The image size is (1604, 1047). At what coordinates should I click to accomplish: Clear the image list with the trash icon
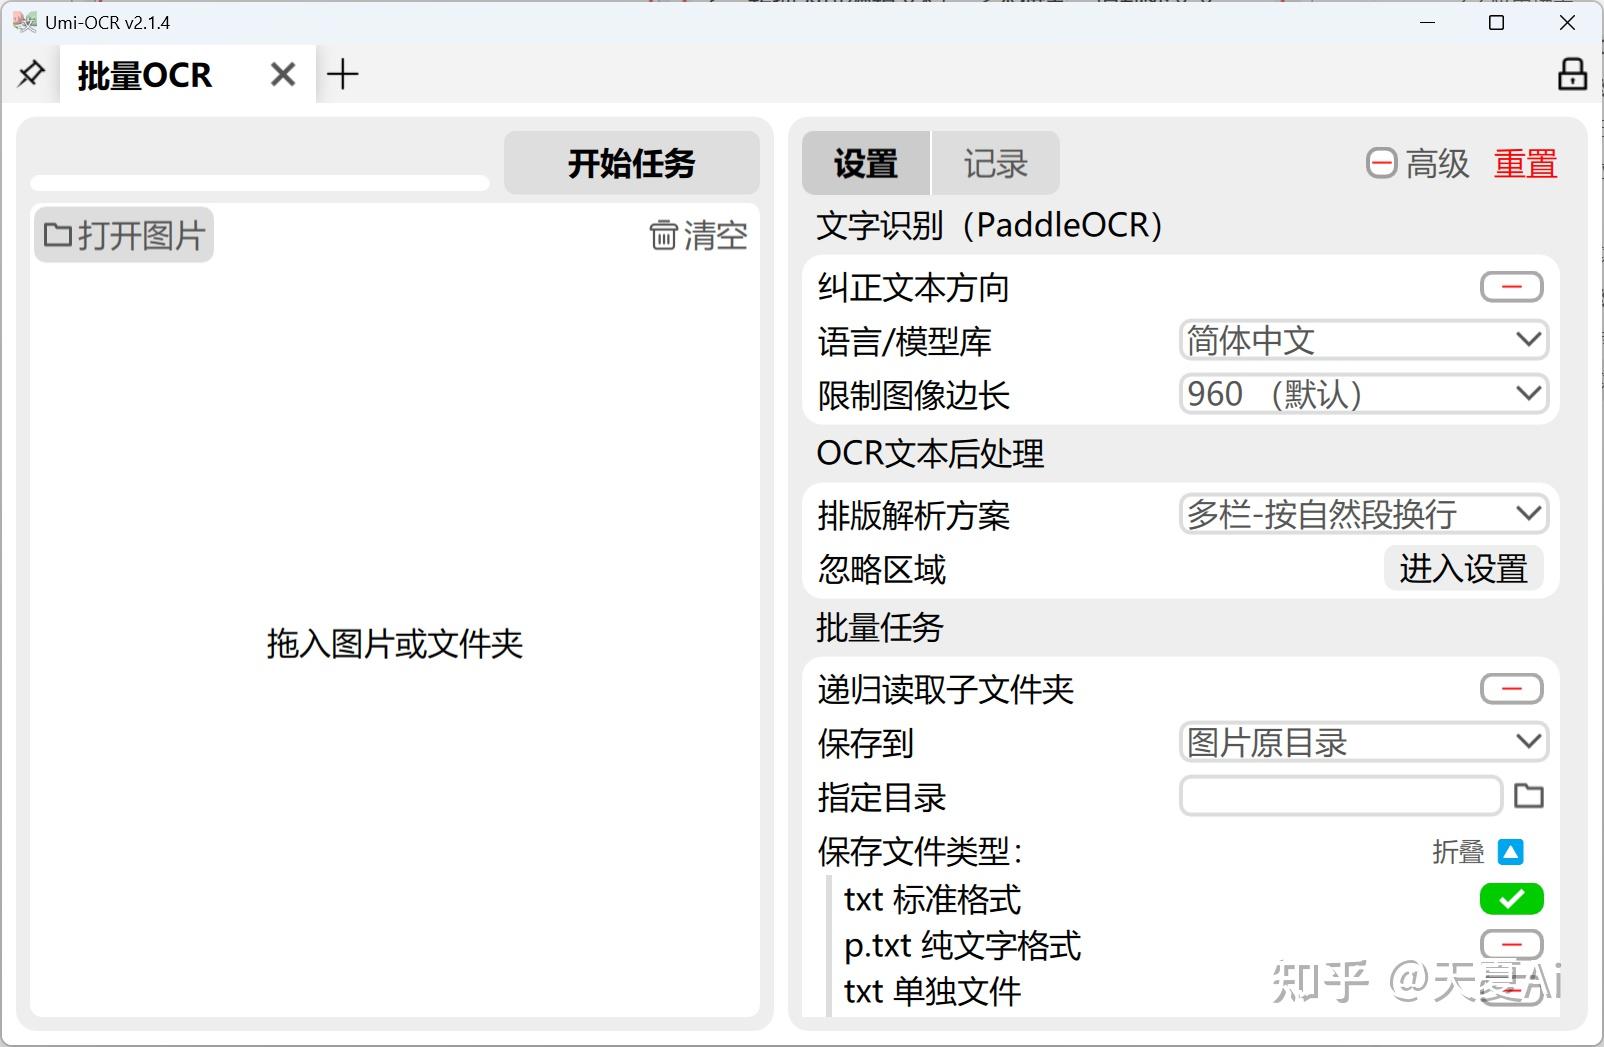[x=698, y=234]
